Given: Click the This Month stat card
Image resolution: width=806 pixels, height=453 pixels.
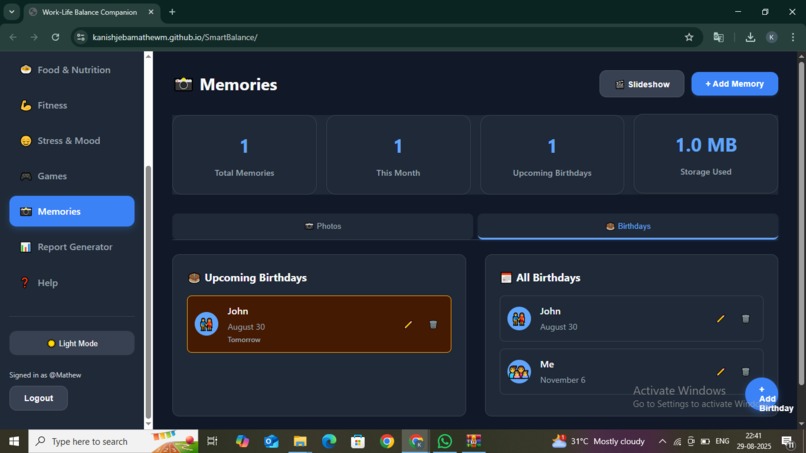Looking at the screenshot, I should pyautogui.click(x=398, y=155).
